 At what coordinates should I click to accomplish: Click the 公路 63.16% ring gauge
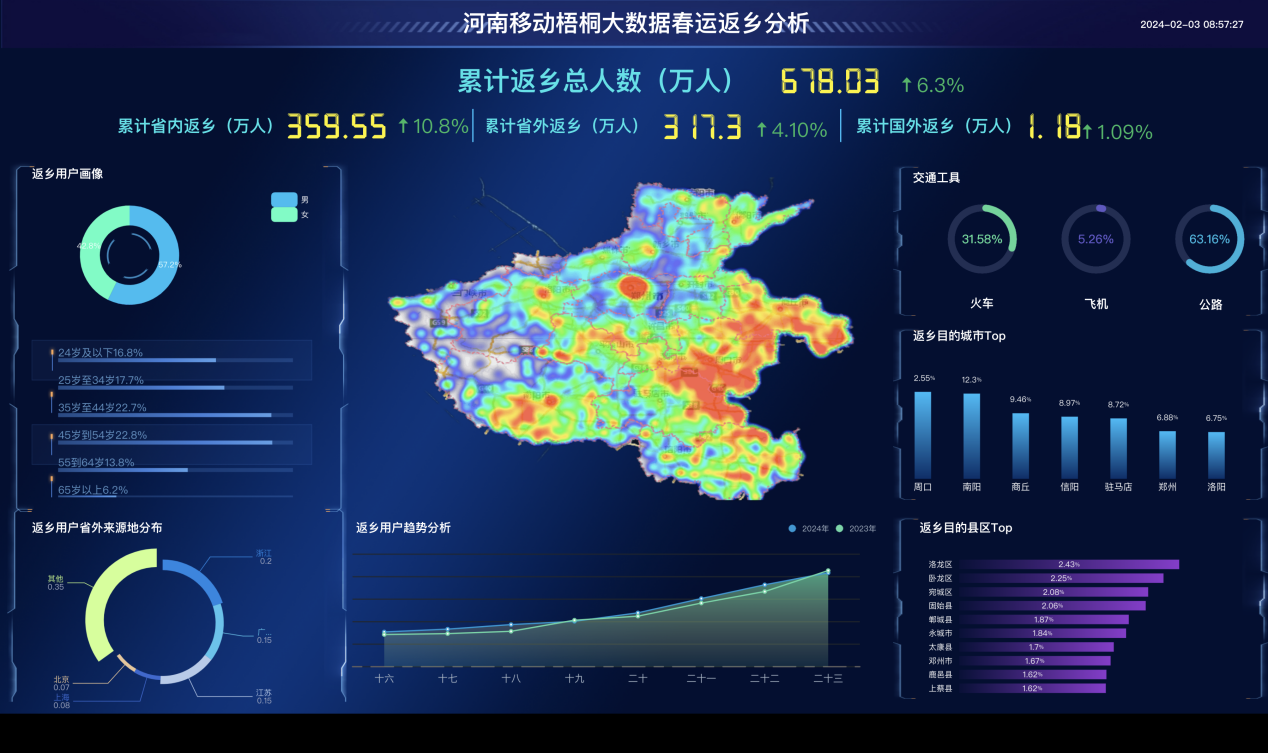coord(1209,240)
